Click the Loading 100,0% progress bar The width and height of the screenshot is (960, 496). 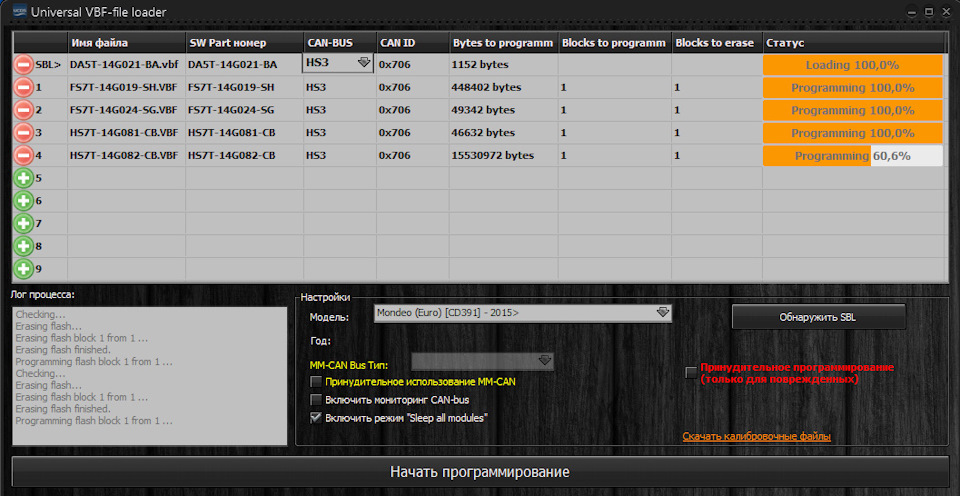(852, 65)
